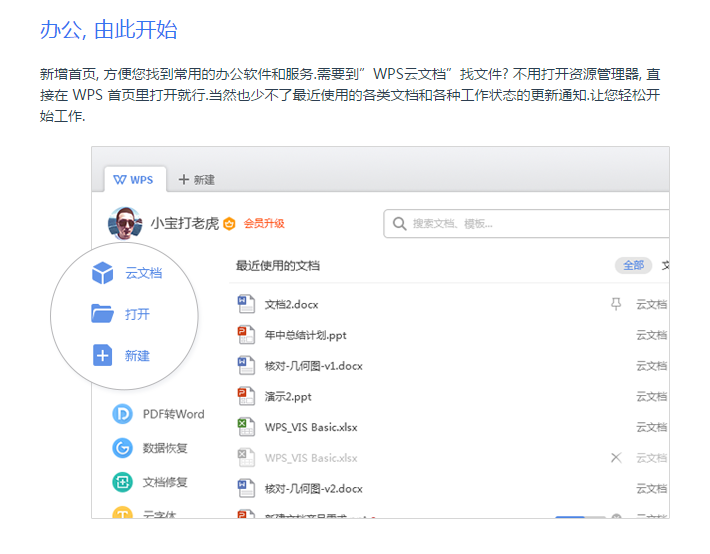Click the 办公, 由此开始 page heading
The width and height of the screenshot is (710, 554).
109,30
